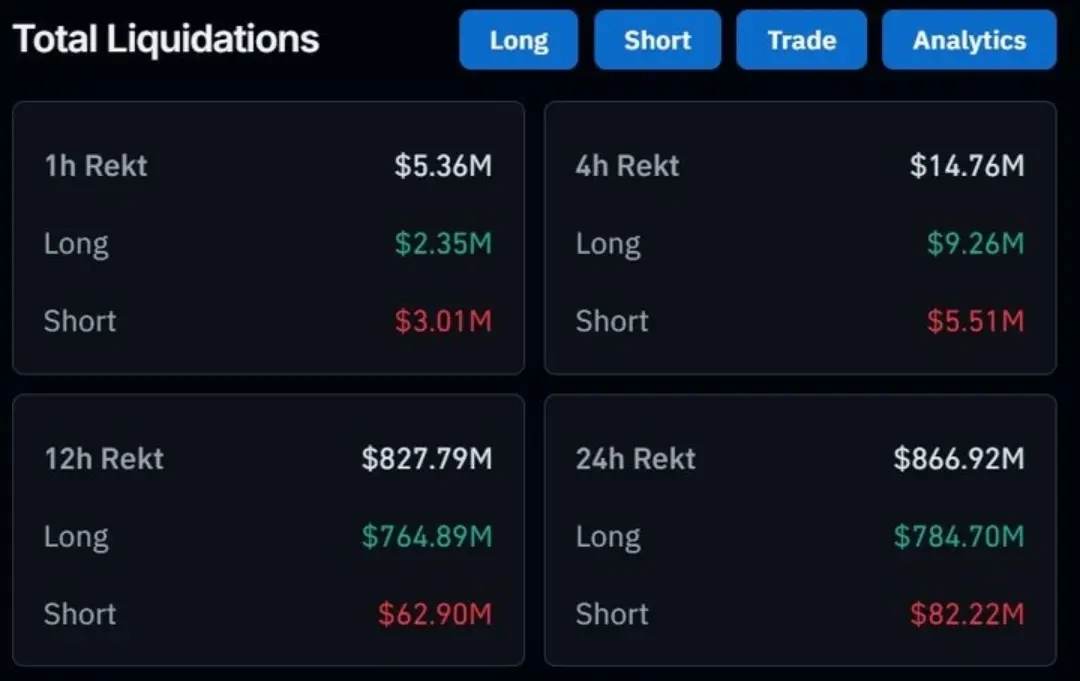This screenshot has width=1080, height=681.
Task: Open the Analytics button
Action: [968, 40]
